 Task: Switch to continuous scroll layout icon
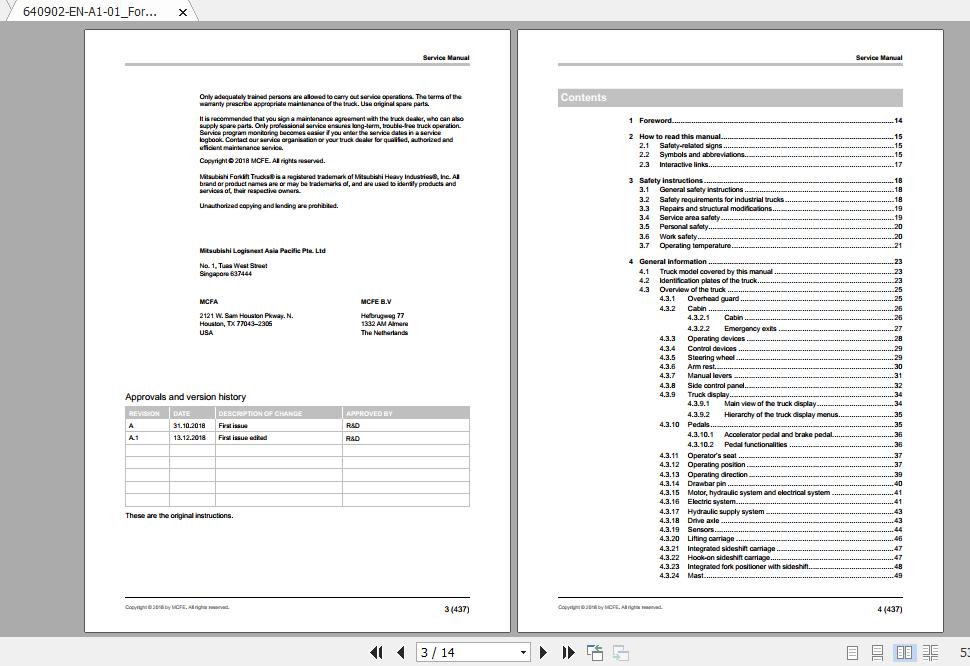coord(877,652)
